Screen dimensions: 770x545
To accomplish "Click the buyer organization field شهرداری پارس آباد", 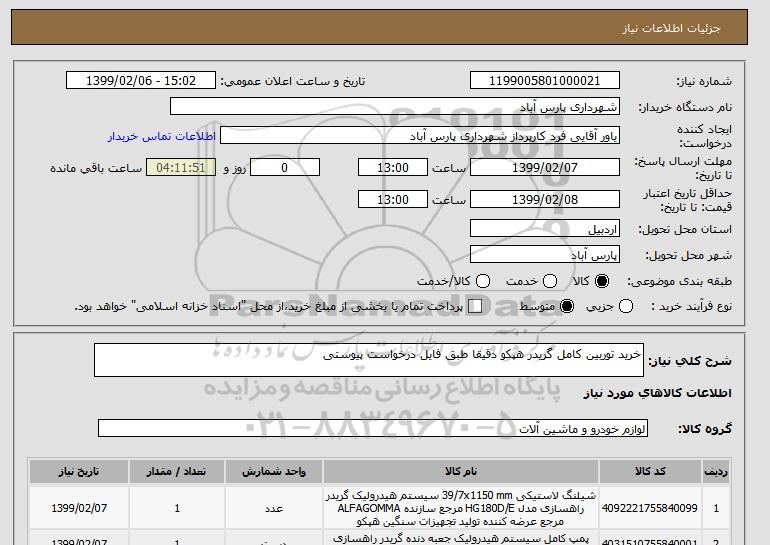I will click(395, 107).
